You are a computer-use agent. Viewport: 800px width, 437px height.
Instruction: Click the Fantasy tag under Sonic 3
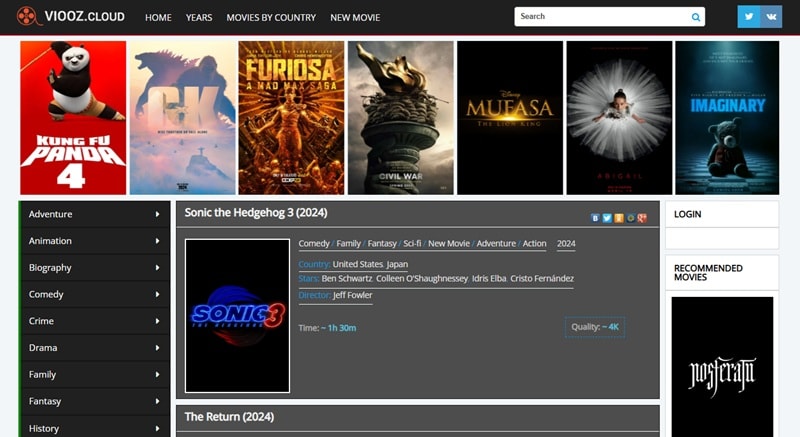pyautogui.click(x=382, y=244)
